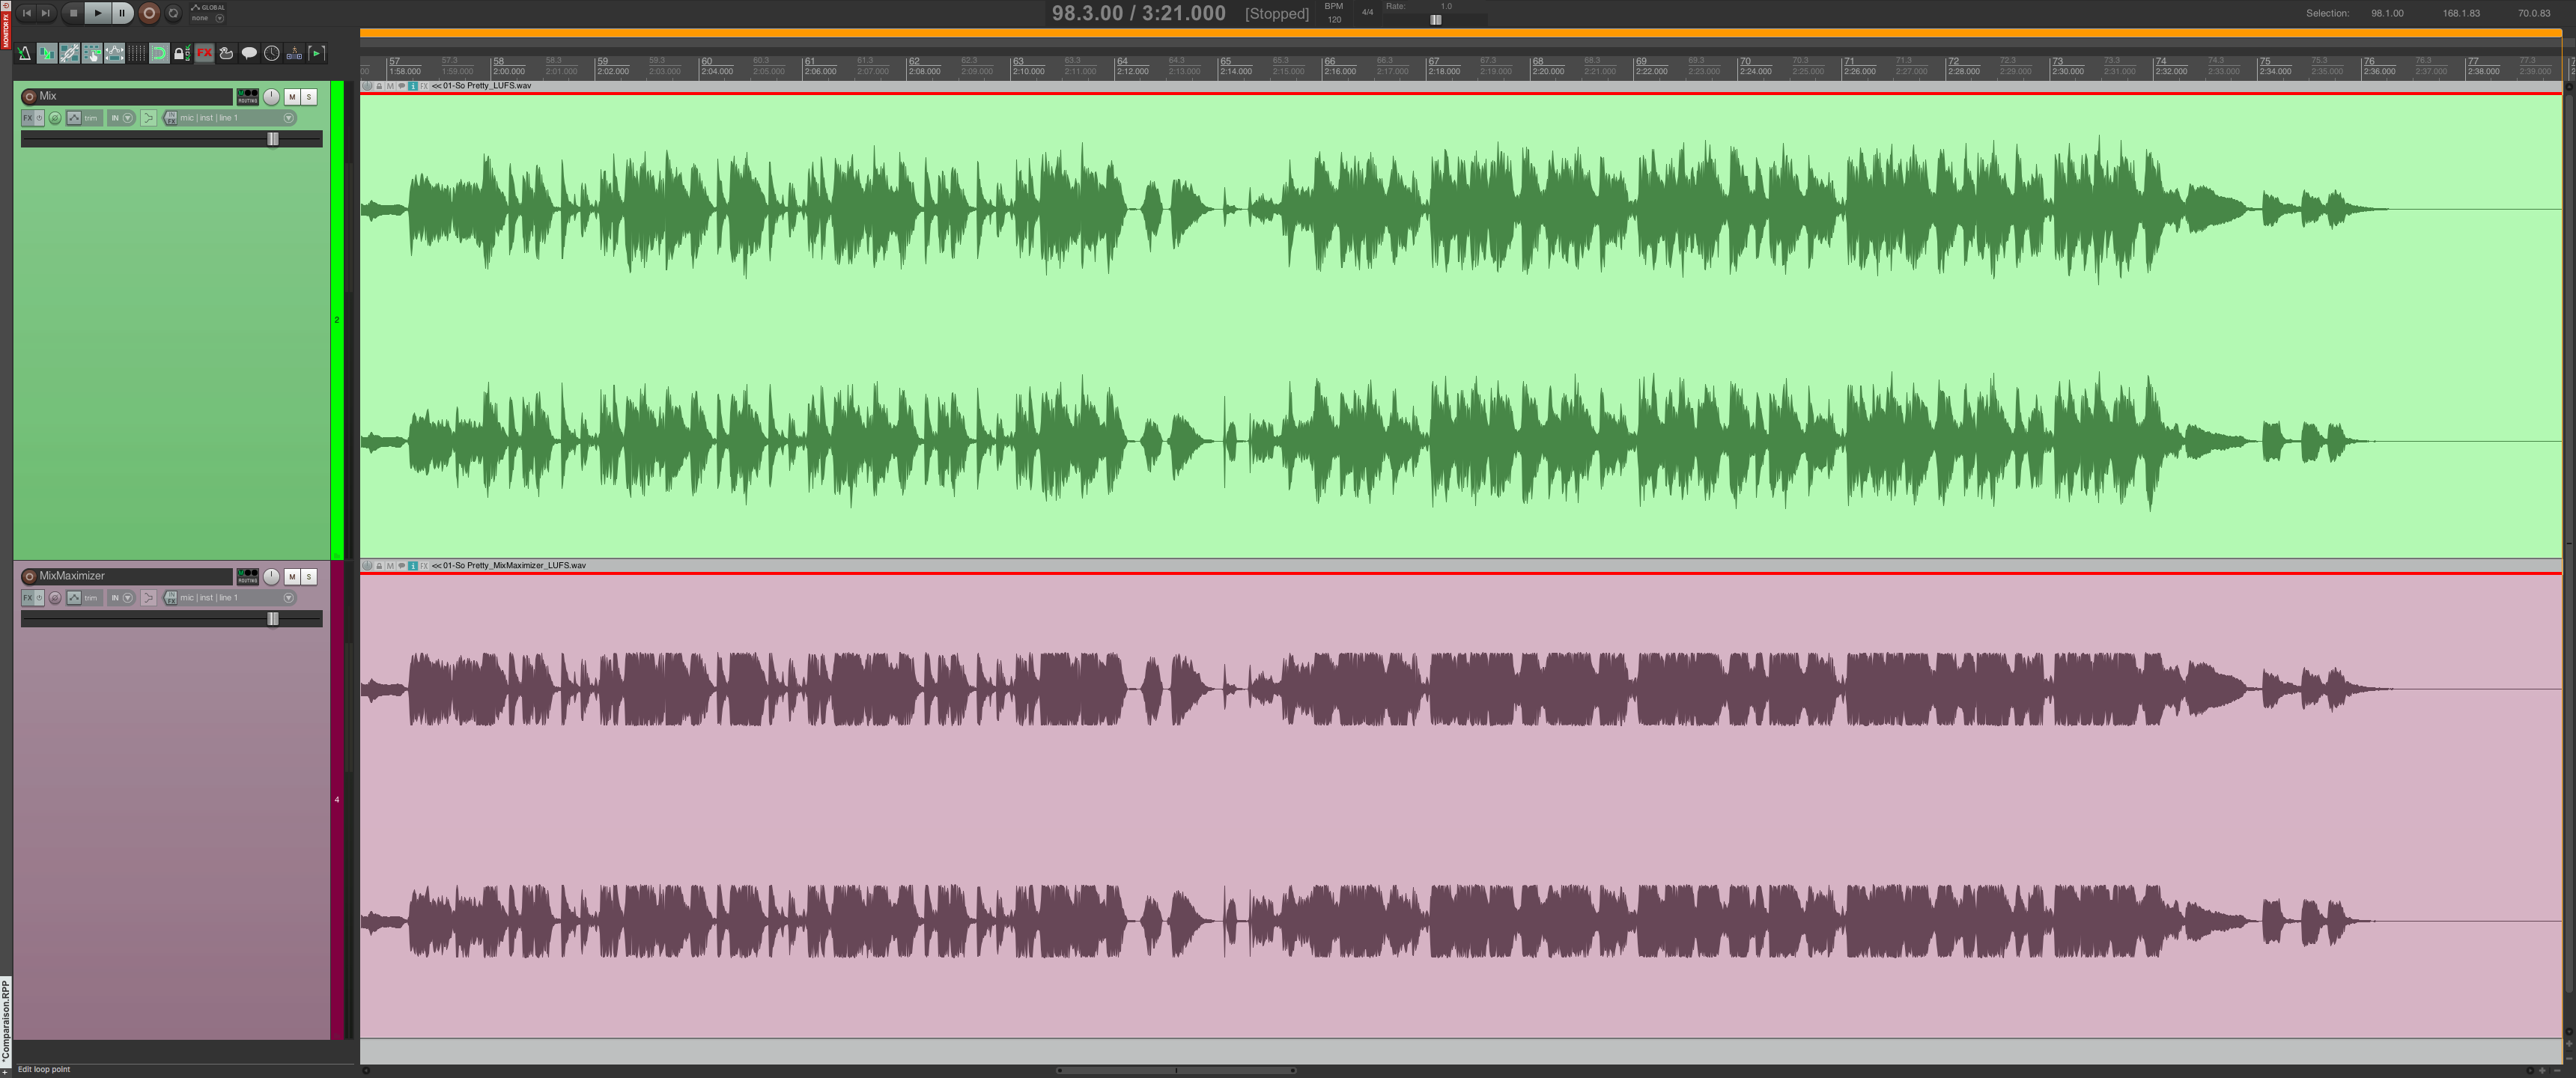Toggle the metronome in the toolbar
Image resolution: width=2576 pixels, height=1078 pixels.
(x=23, y=53)
